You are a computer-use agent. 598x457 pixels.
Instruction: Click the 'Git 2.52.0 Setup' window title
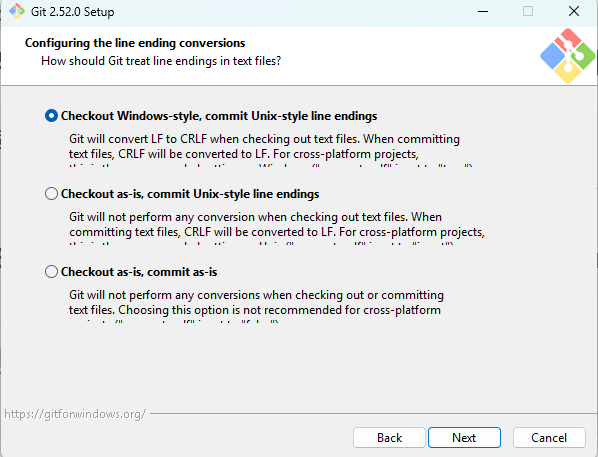72,12
